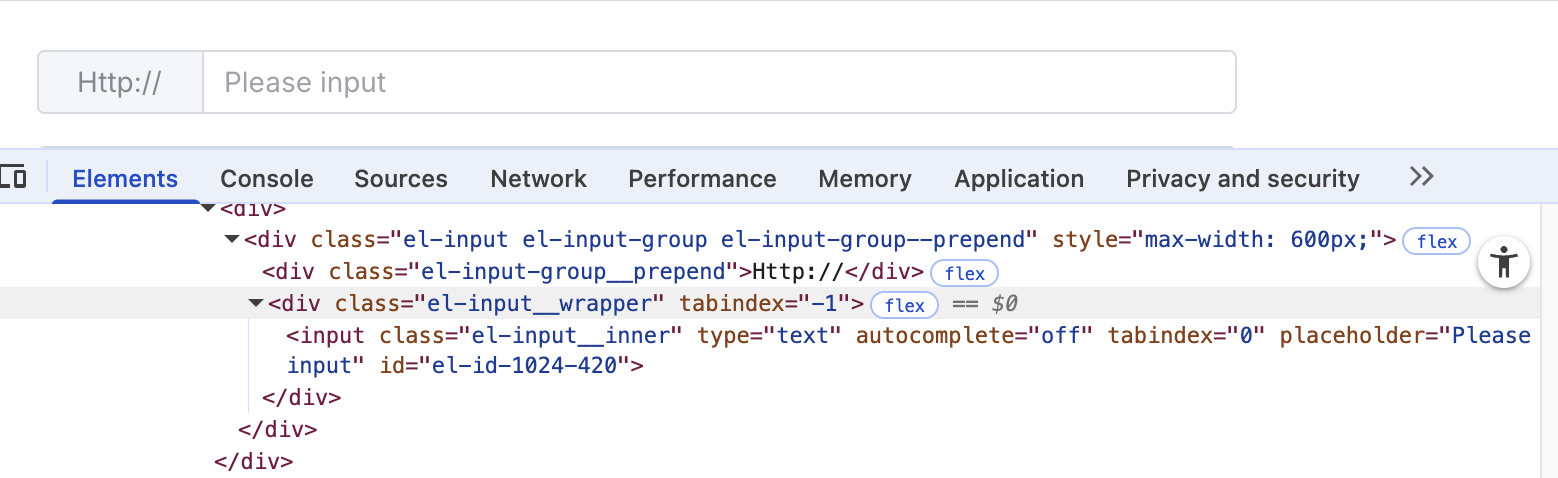Toggle flex badge on el-input-group--prepend div
The image size is (1558, 478).
tap(1436, 241)
